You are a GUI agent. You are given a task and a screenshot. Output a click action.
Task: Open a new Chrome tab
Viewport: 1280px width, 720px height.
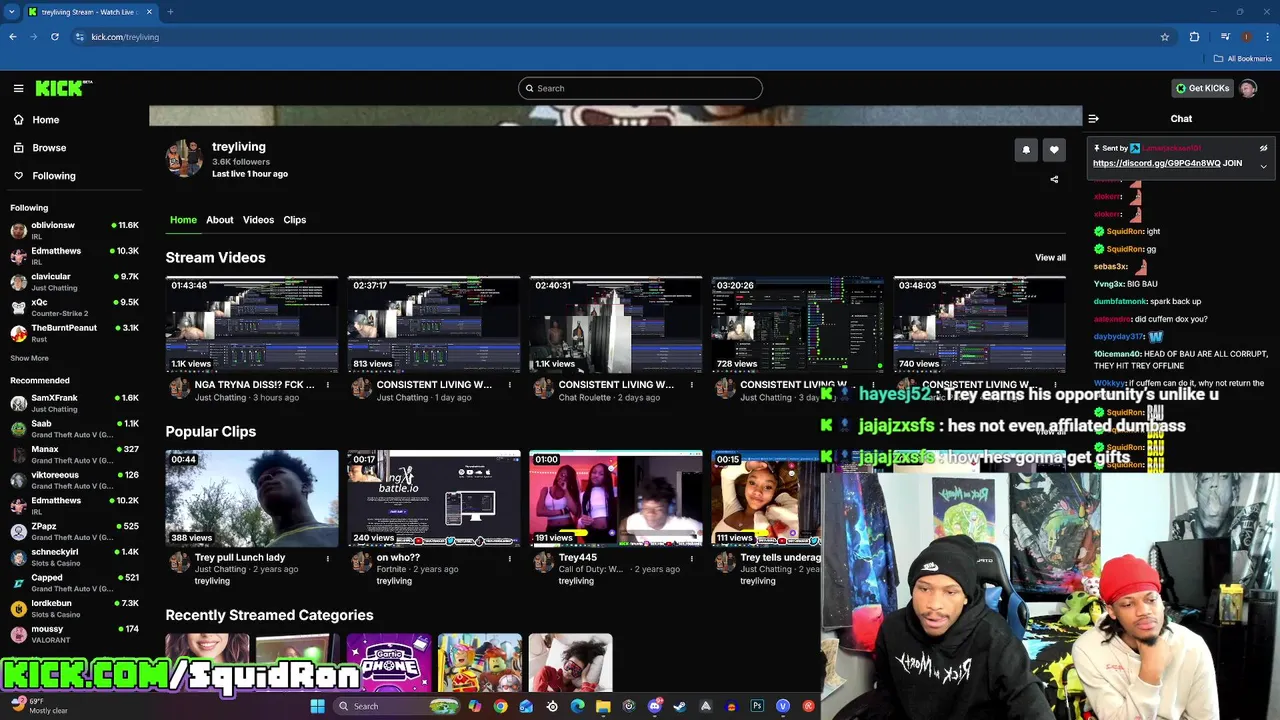coord(170,12)
